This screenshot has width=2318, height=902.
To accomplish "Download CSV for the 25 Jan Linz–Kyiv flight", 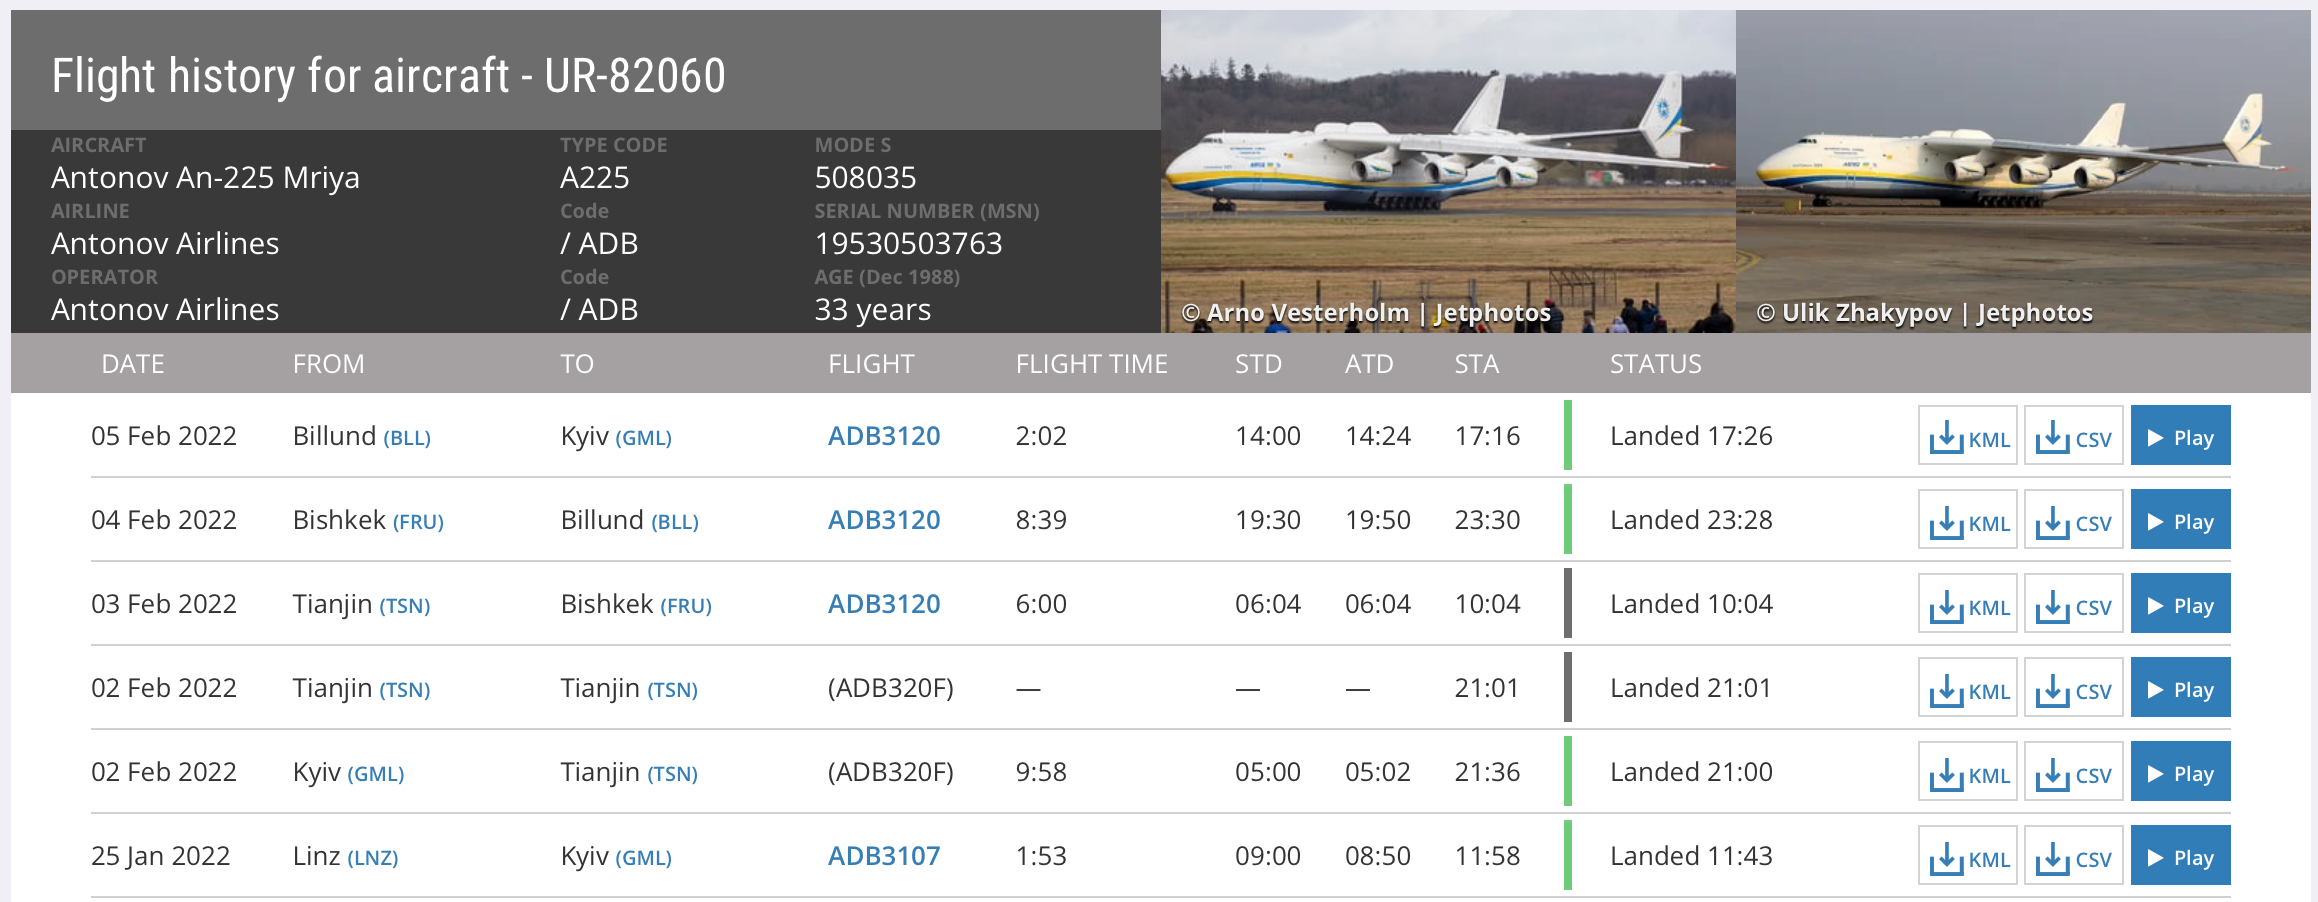I will [2072, 855].
